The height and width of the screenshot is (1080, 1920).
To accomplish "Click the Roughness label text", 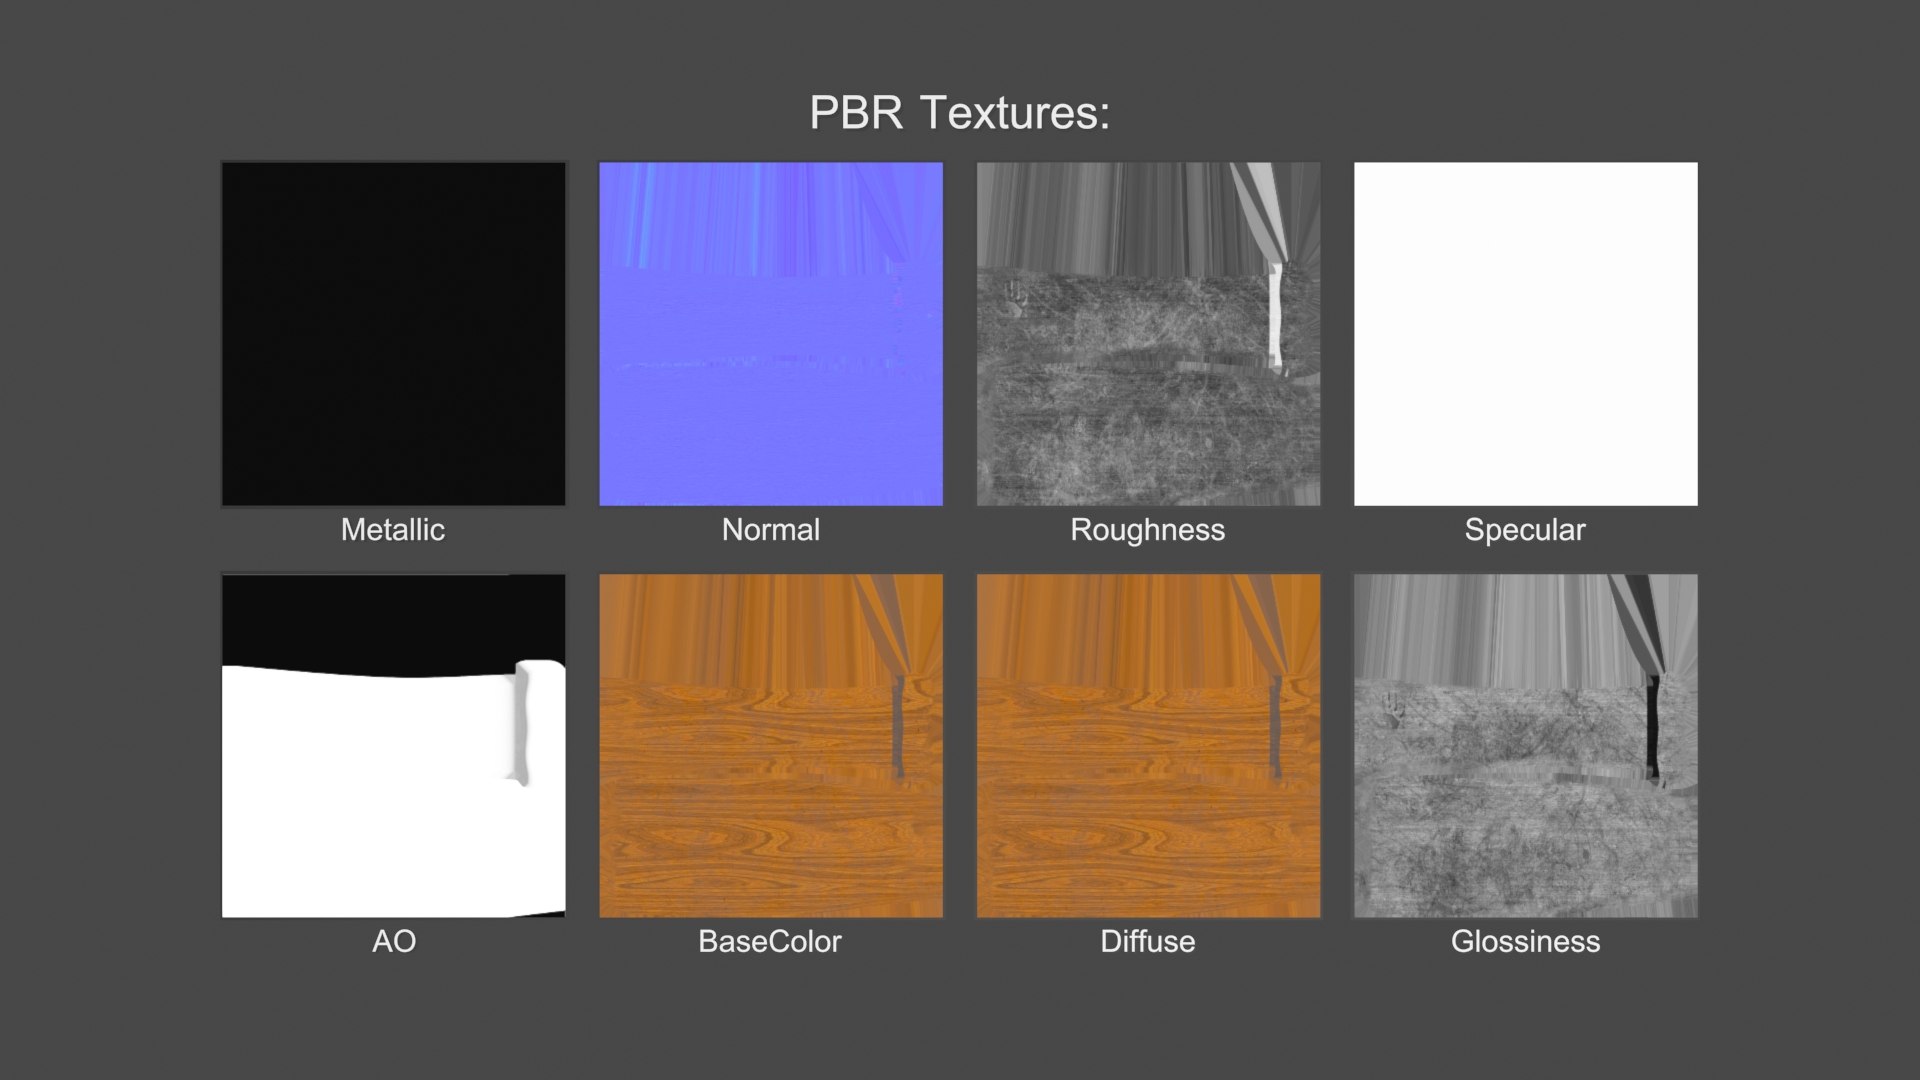I will click(x=1148, y=530).
